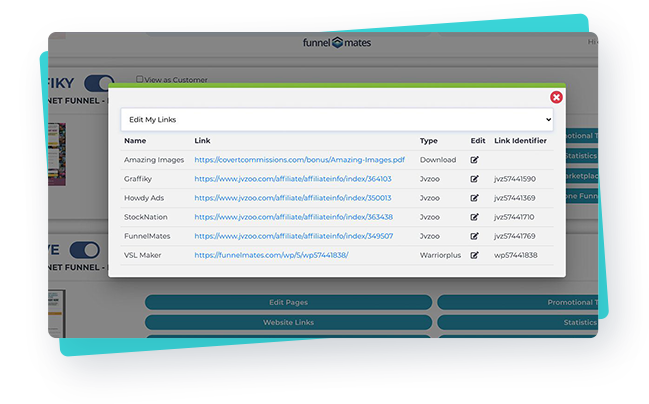649x404 pixels.
Task: Edit the Graffiky link entry
Action: coord(474,179)
